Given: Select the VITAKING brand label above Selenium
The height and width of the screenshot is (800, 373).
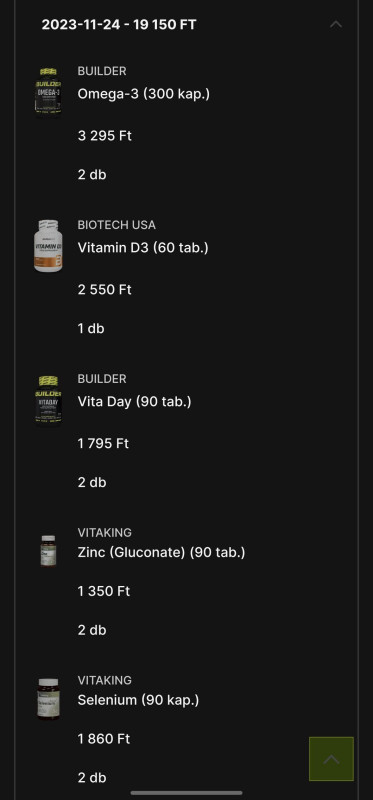Looking at the screenshot, I should (x=105, y=680).
